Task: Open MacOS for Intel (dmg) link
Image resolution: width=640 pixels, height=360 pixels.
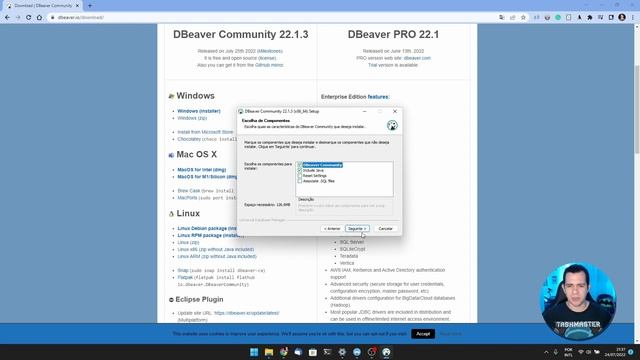Action: coord(202,170)
